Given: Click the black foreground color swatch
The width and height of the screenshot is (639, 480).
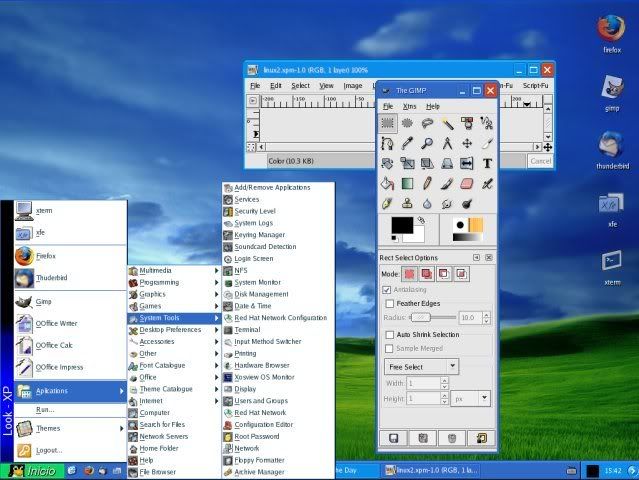Looking at the screenshot, I should tap(402, 225).
